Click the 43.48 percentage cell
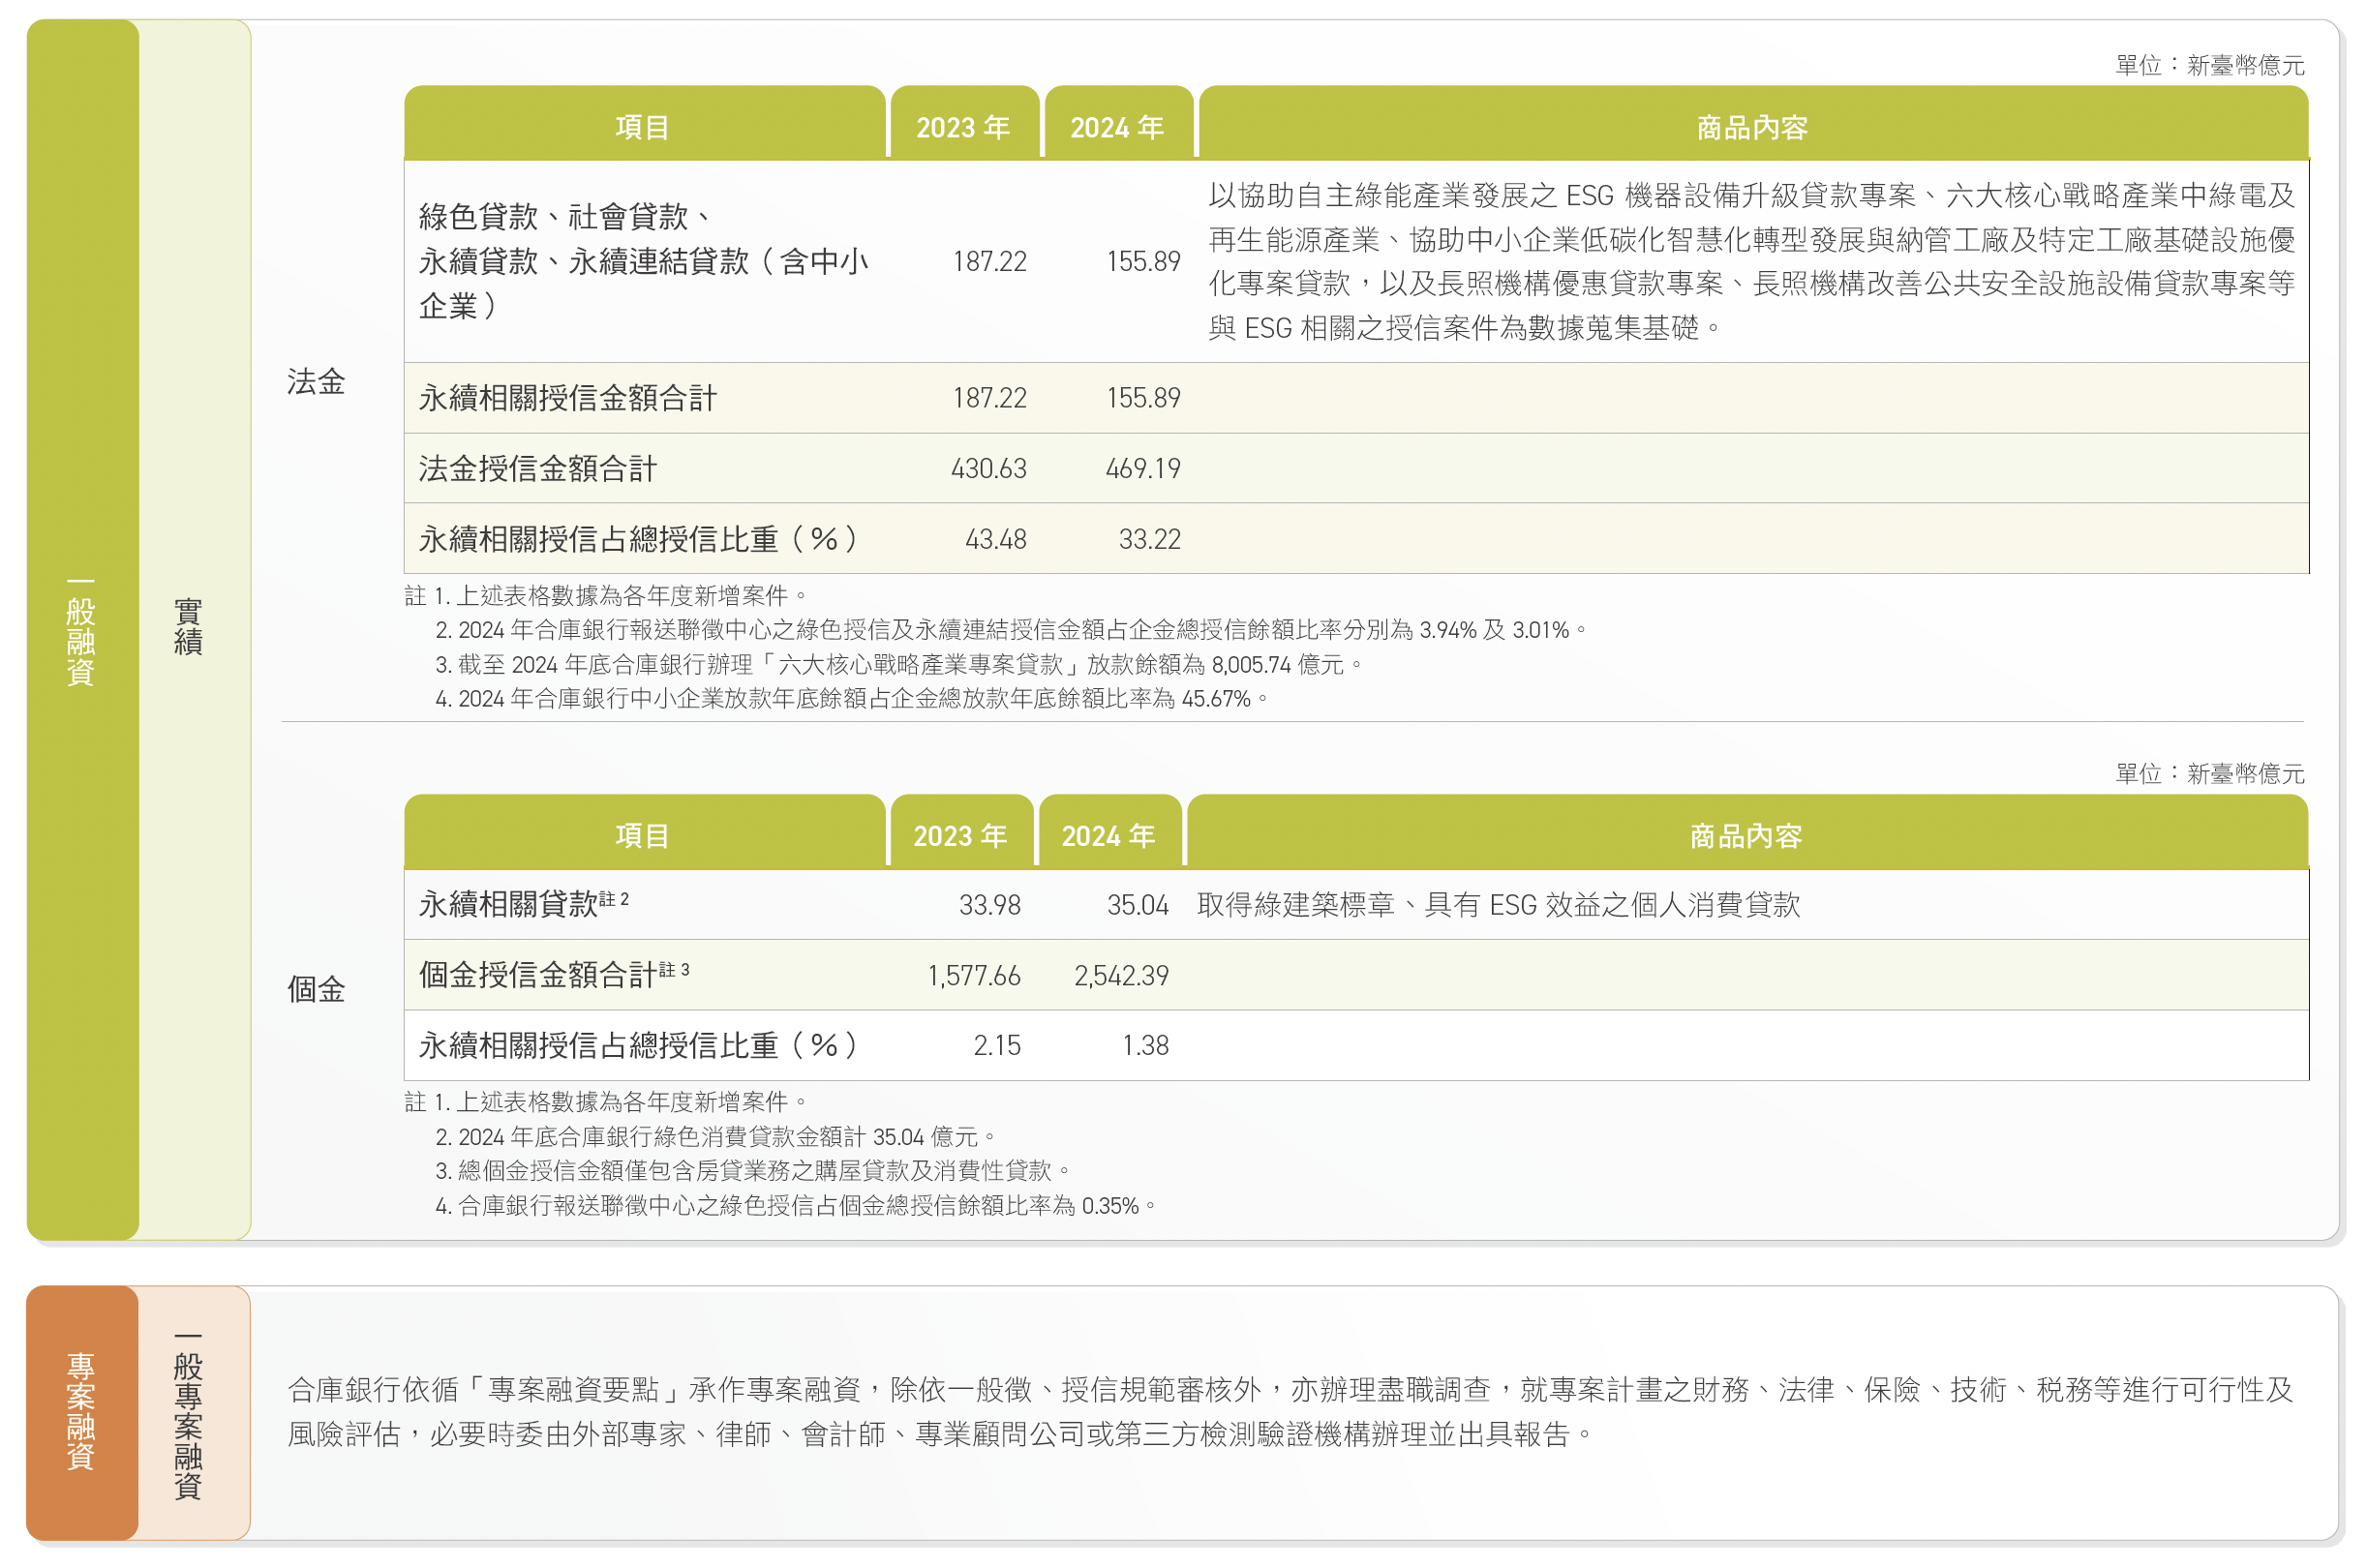 tap(995, 539)
